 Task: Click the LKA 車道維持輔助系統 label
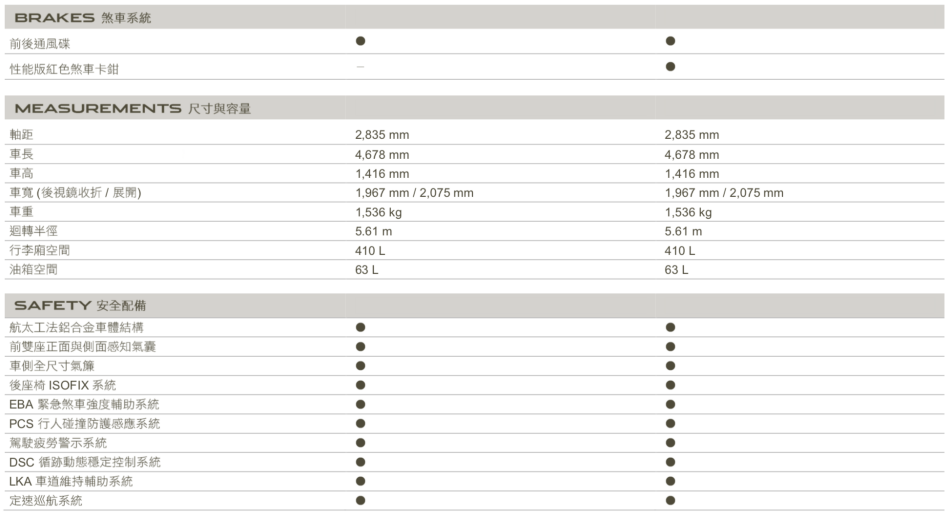71,482
